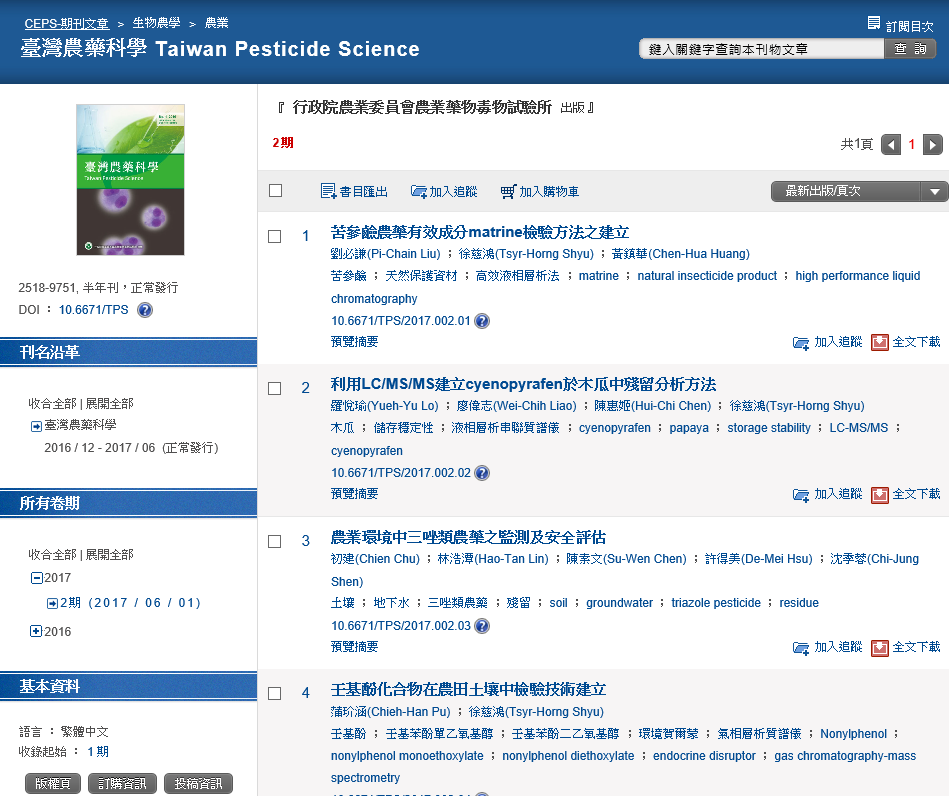Click tracking folder icon for article 1
This screenshot has width=949, height=796.
tap(801, 343)
